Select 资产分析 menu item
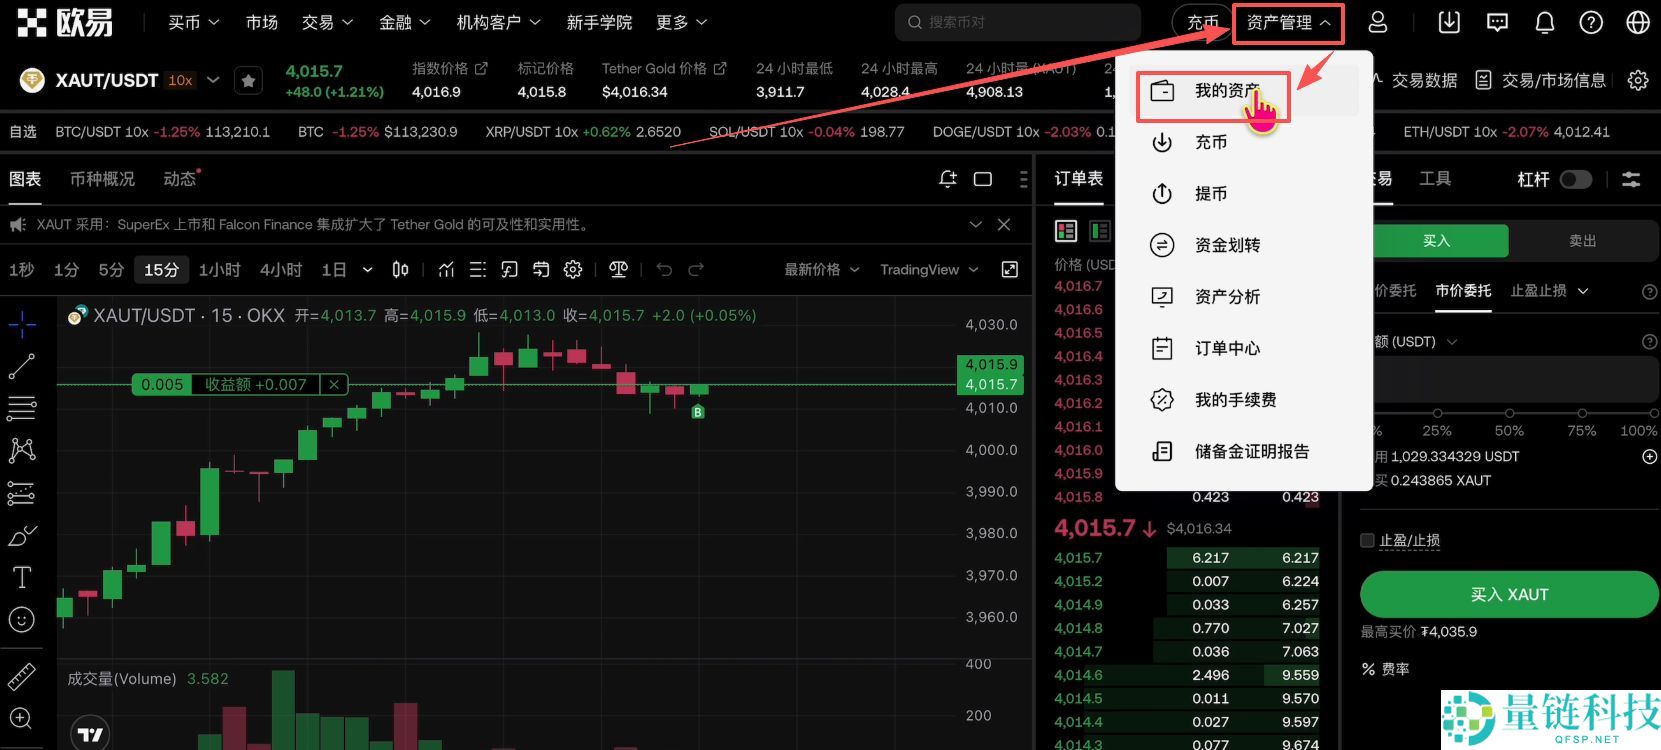 point(1243,297)
